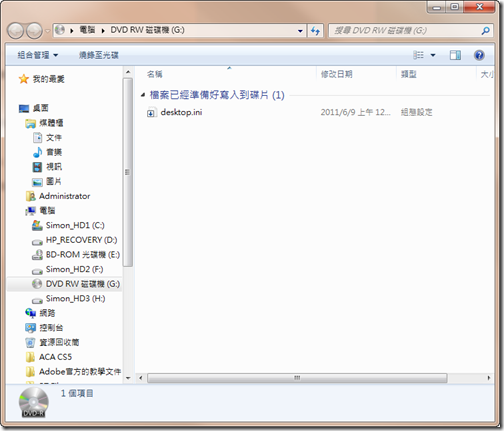Select 媒體櫃 libraries icon

pos(30,123)
